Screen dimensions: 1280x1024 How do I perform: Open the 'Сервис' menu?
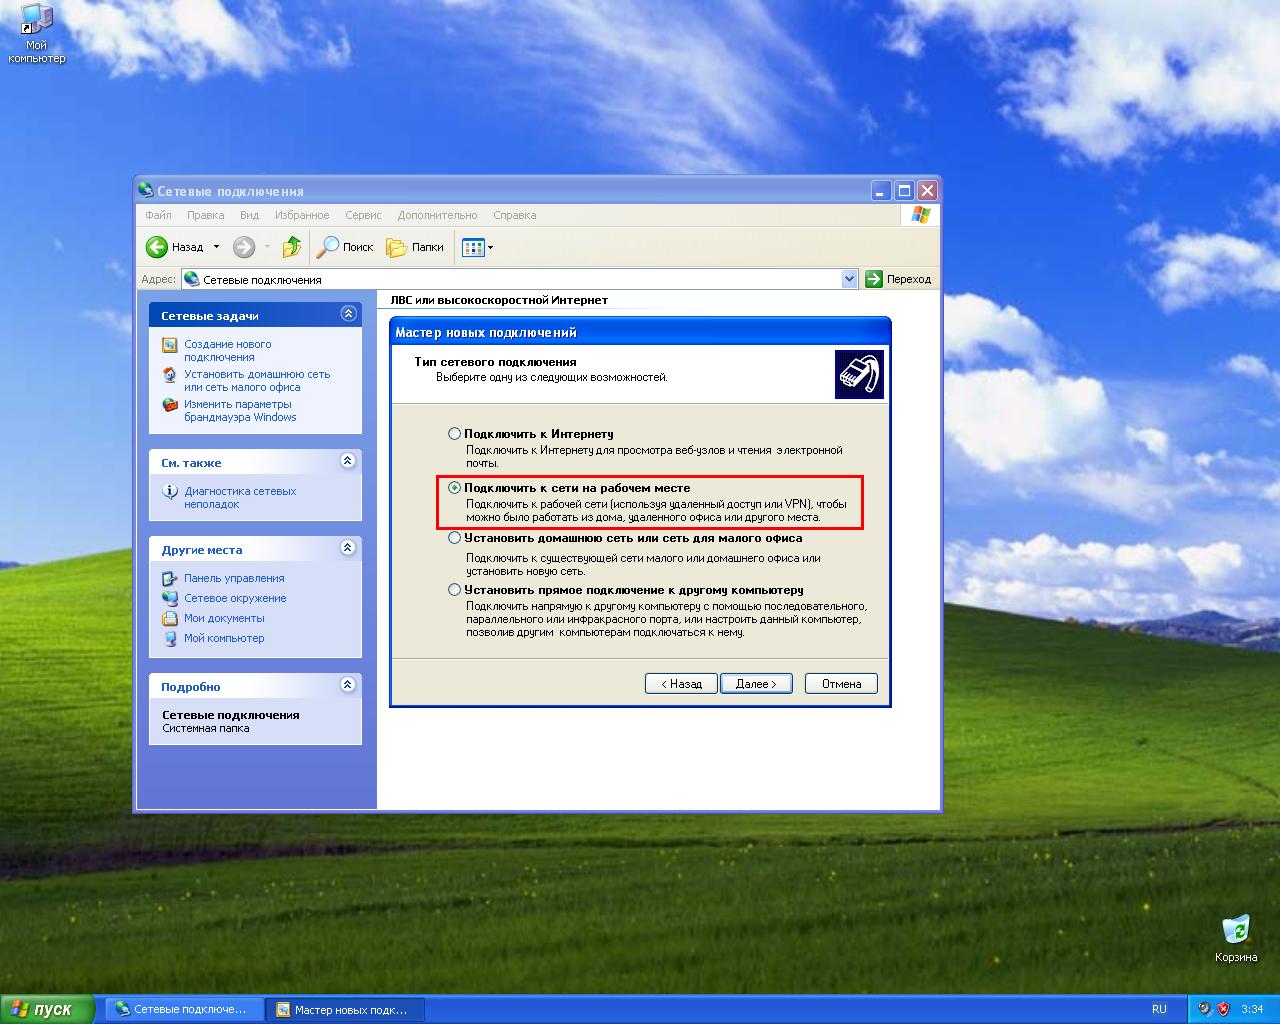point(363,215)
